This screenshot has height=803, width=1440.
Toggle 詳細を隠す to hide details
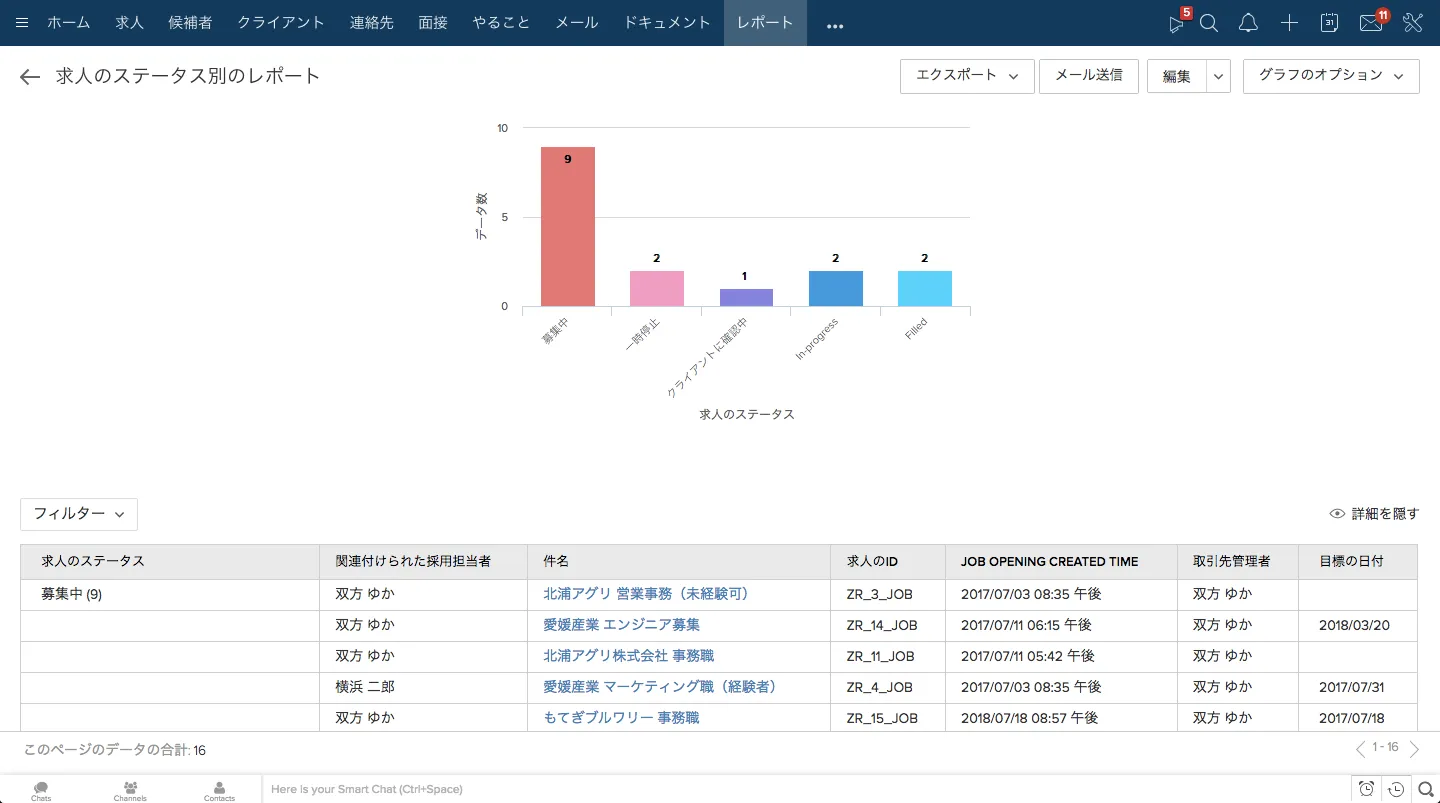(1374, 514)
